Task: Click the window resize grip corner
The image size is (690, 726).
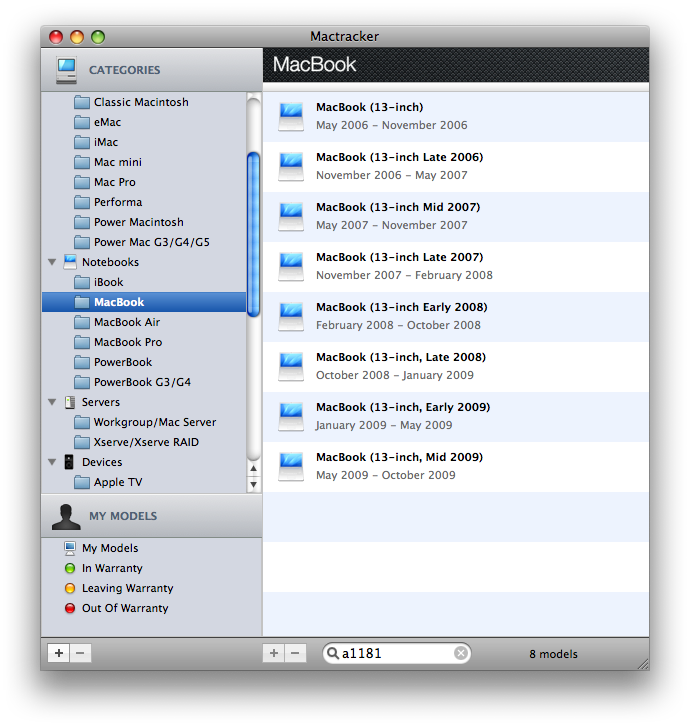Action: click(643, 664)
